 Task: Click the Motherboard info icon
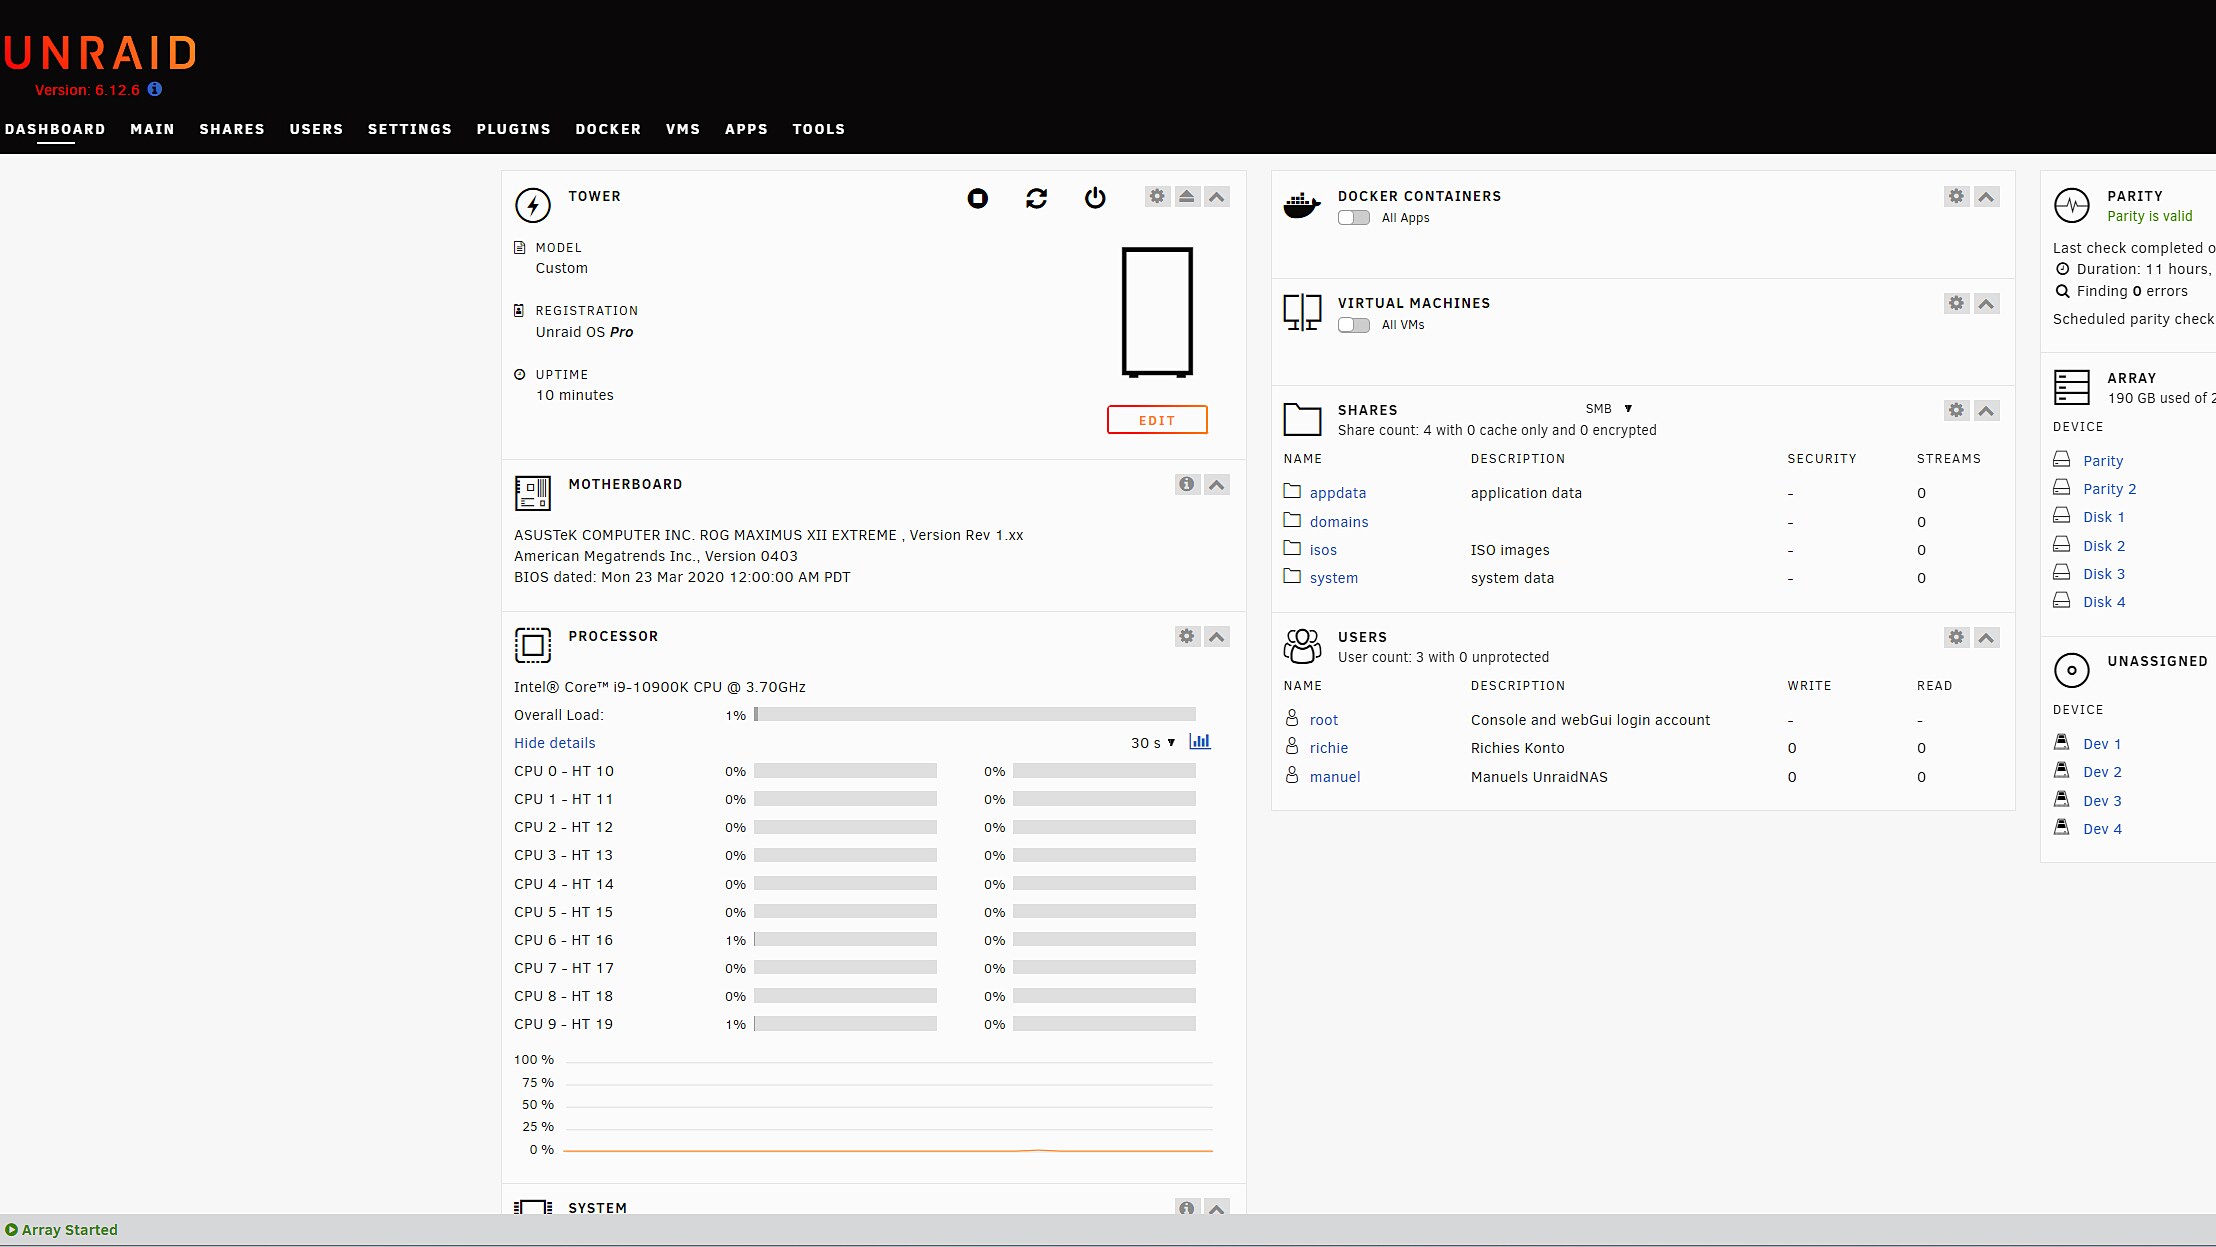pyautogui.click(x=1186, y=485)
